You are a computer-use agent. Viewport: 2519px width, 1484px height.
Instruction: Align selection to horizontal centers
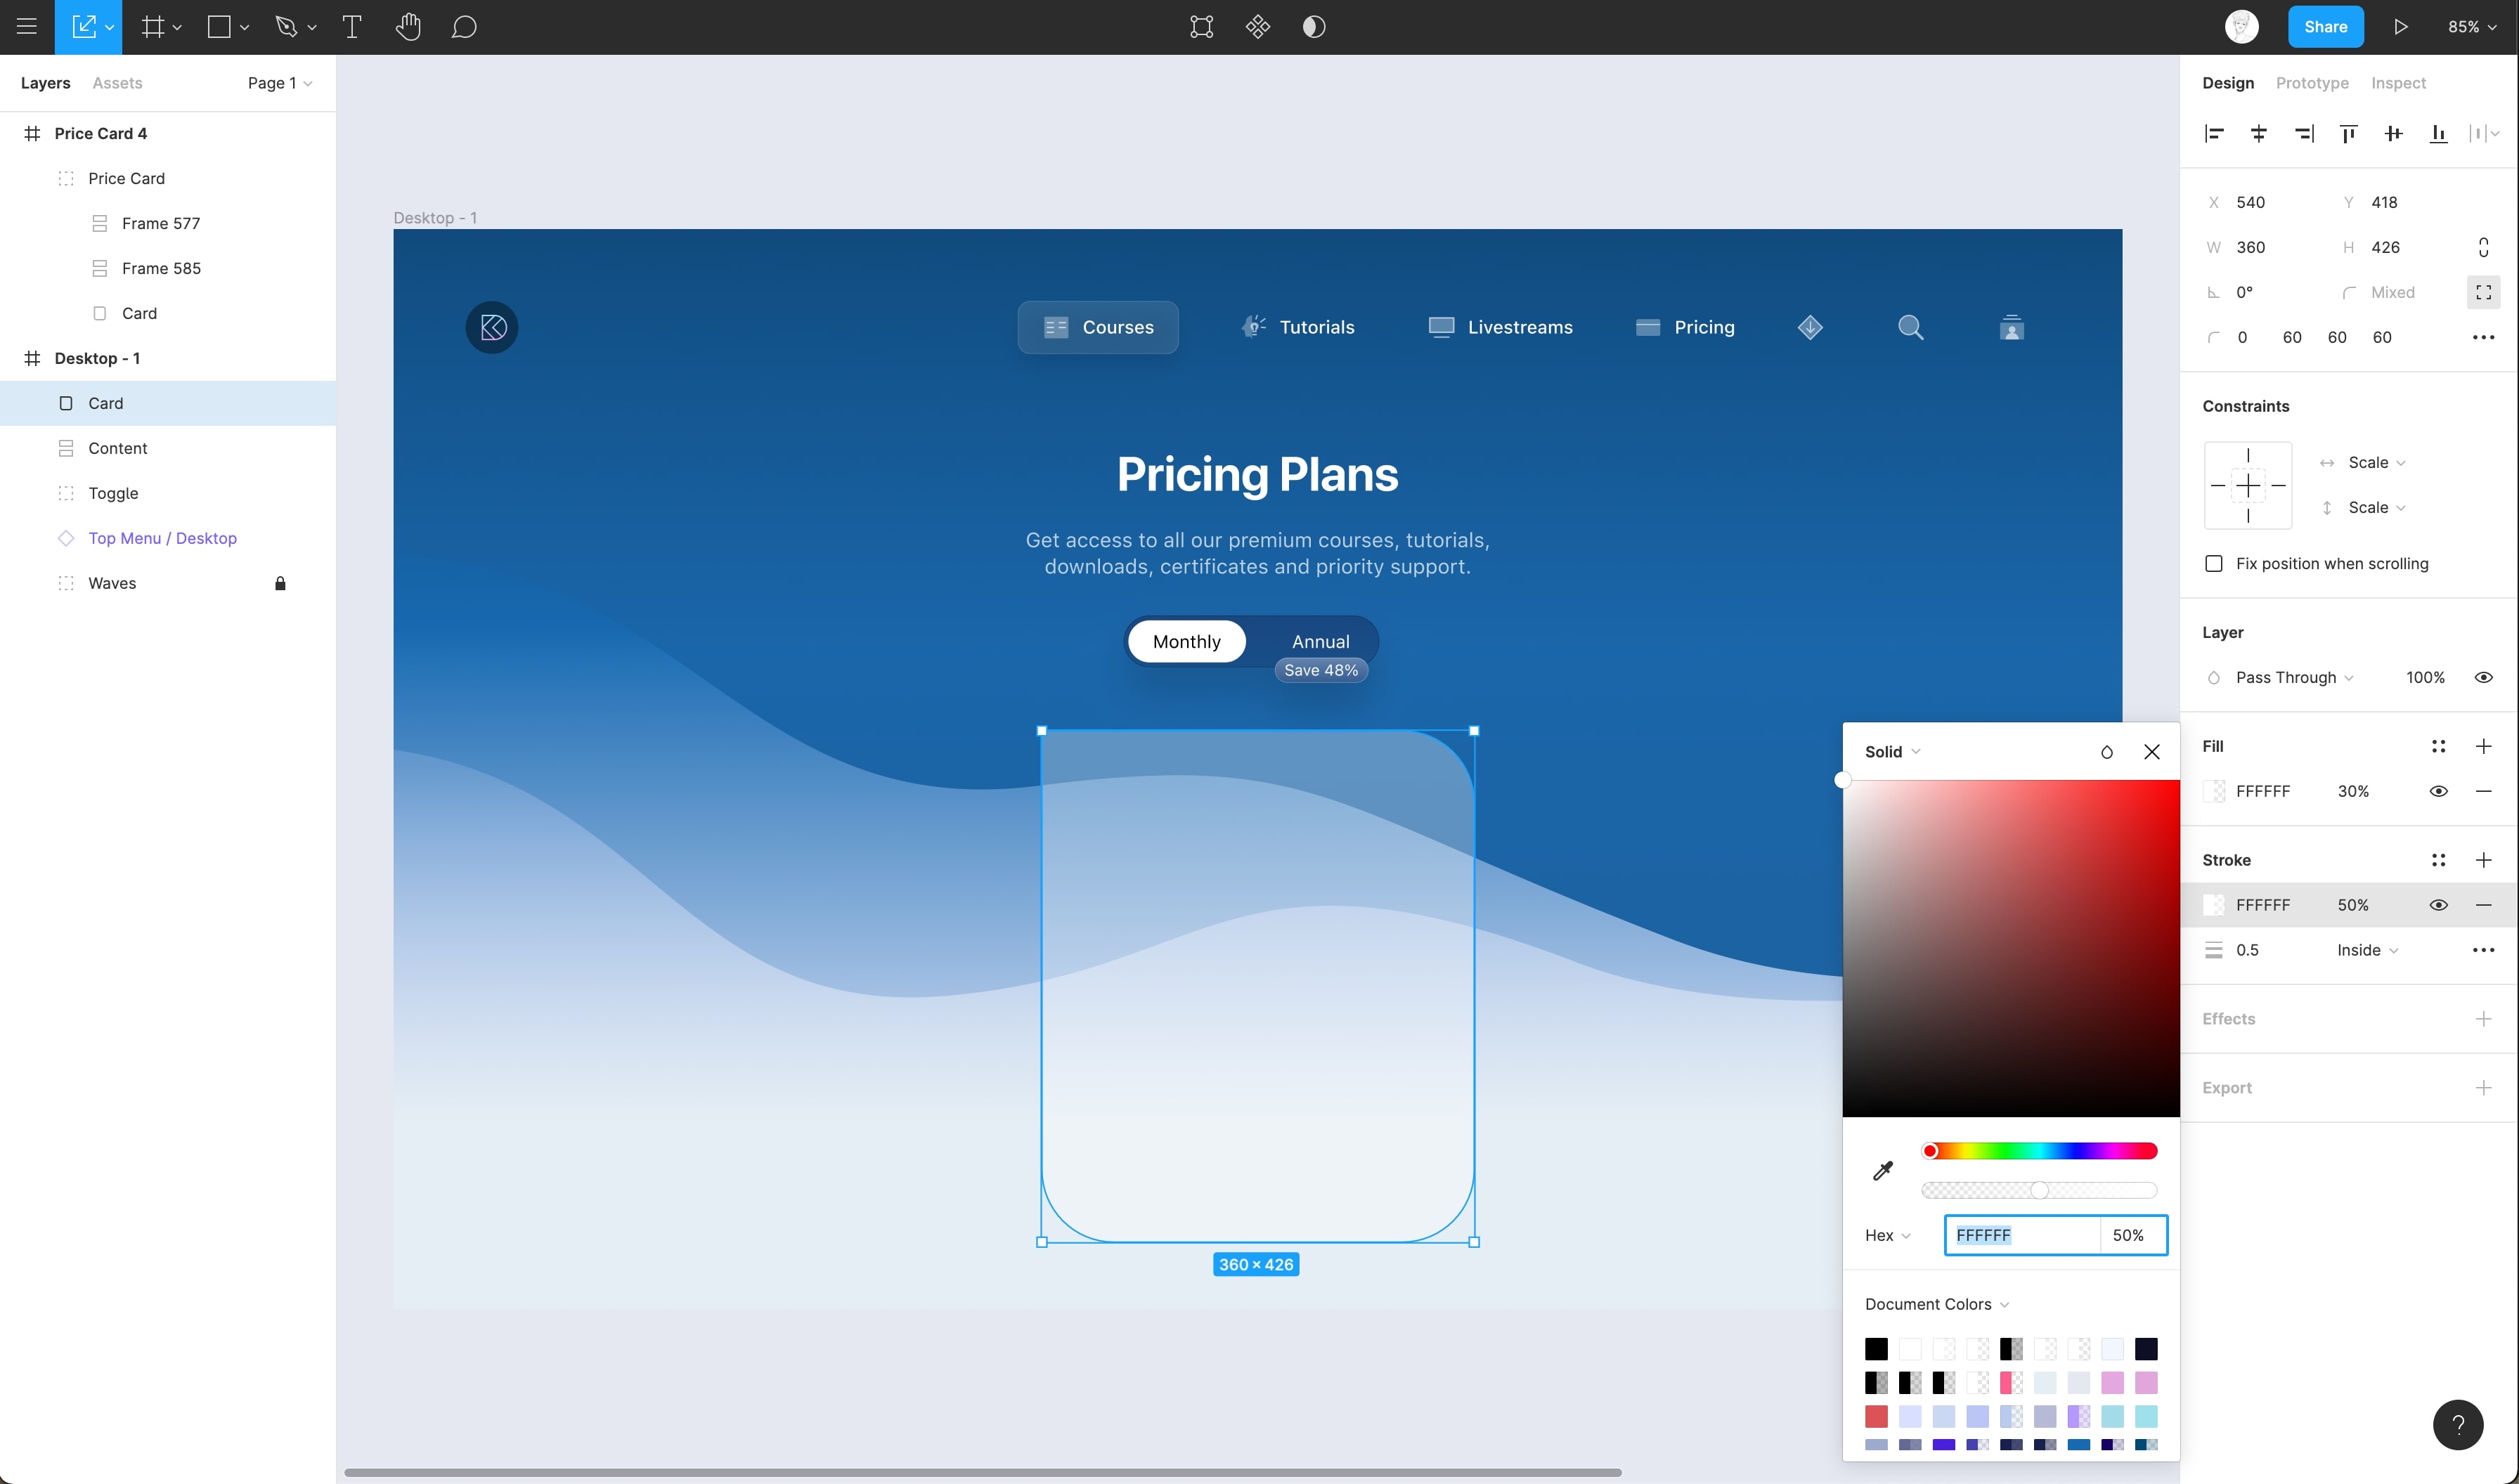(x=2259, y=133)
